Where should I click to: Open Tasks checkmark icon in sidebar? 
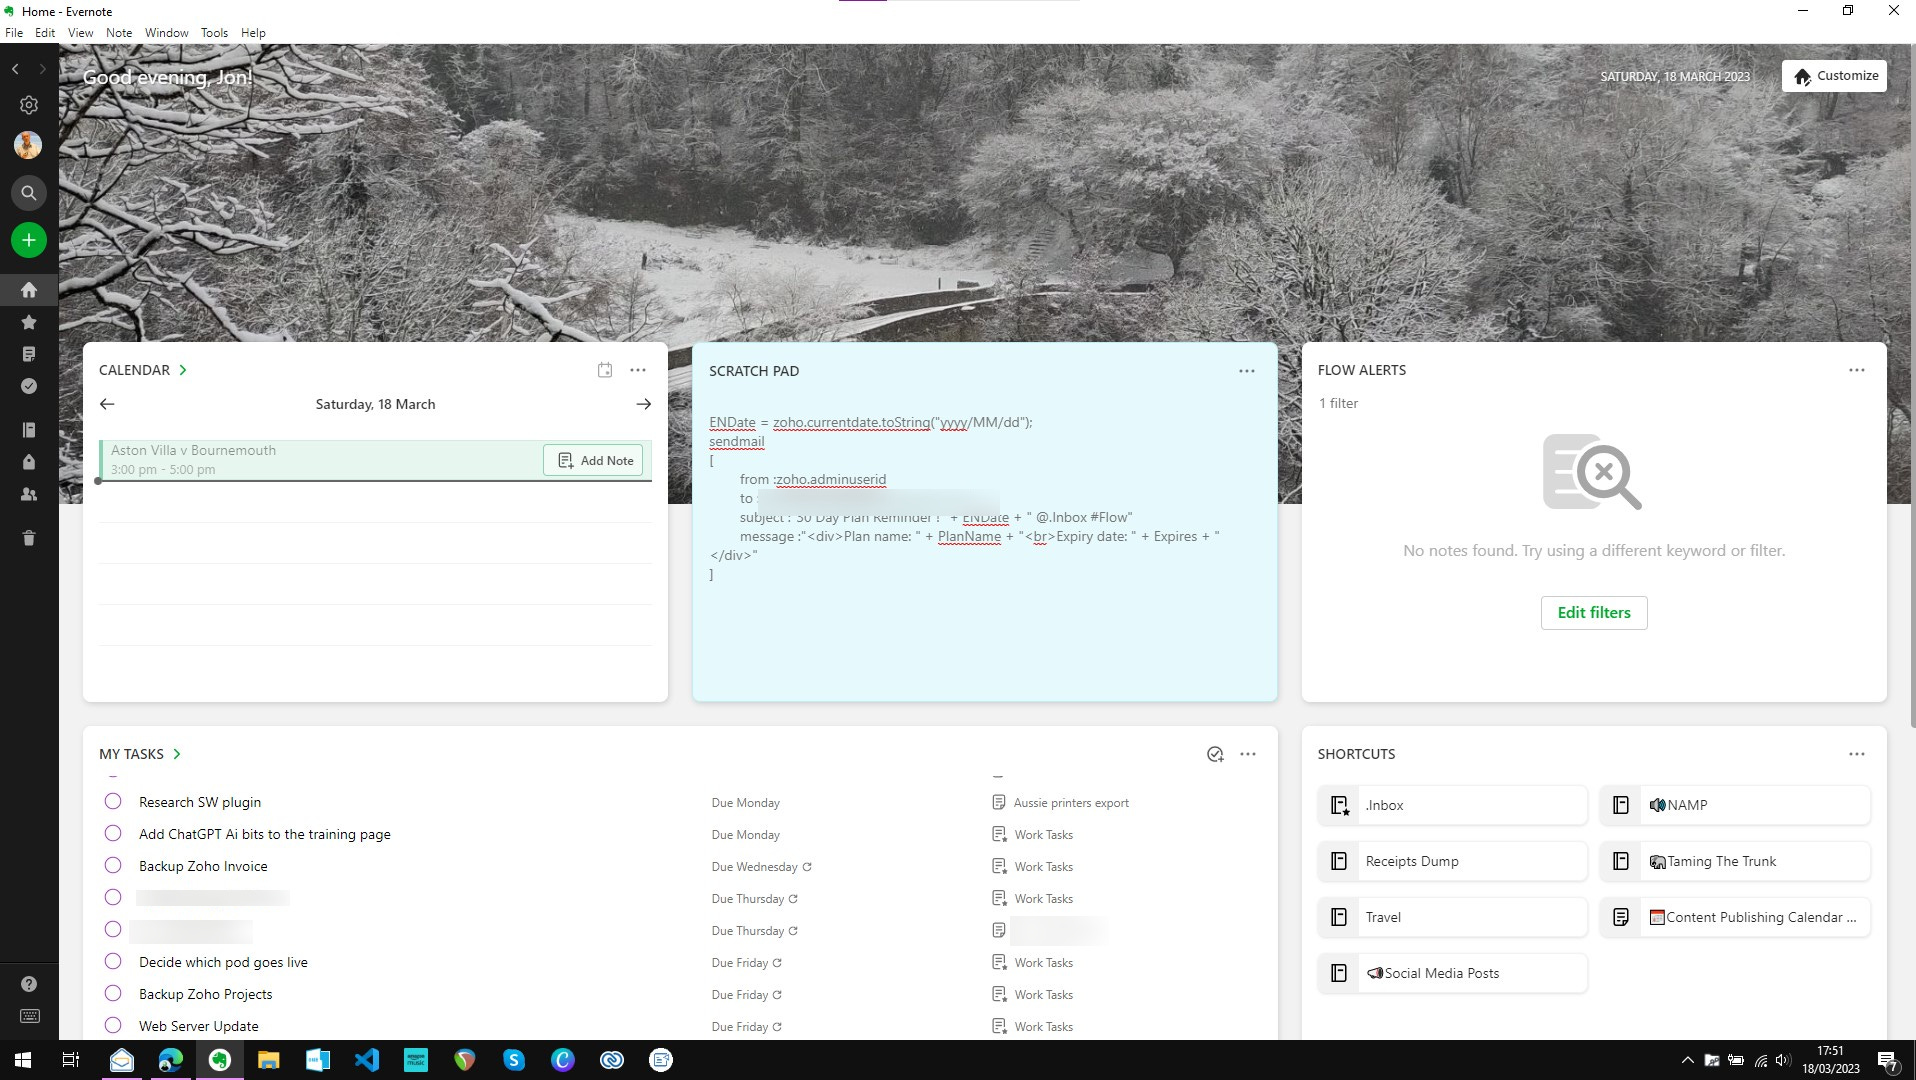pos(29,386)
